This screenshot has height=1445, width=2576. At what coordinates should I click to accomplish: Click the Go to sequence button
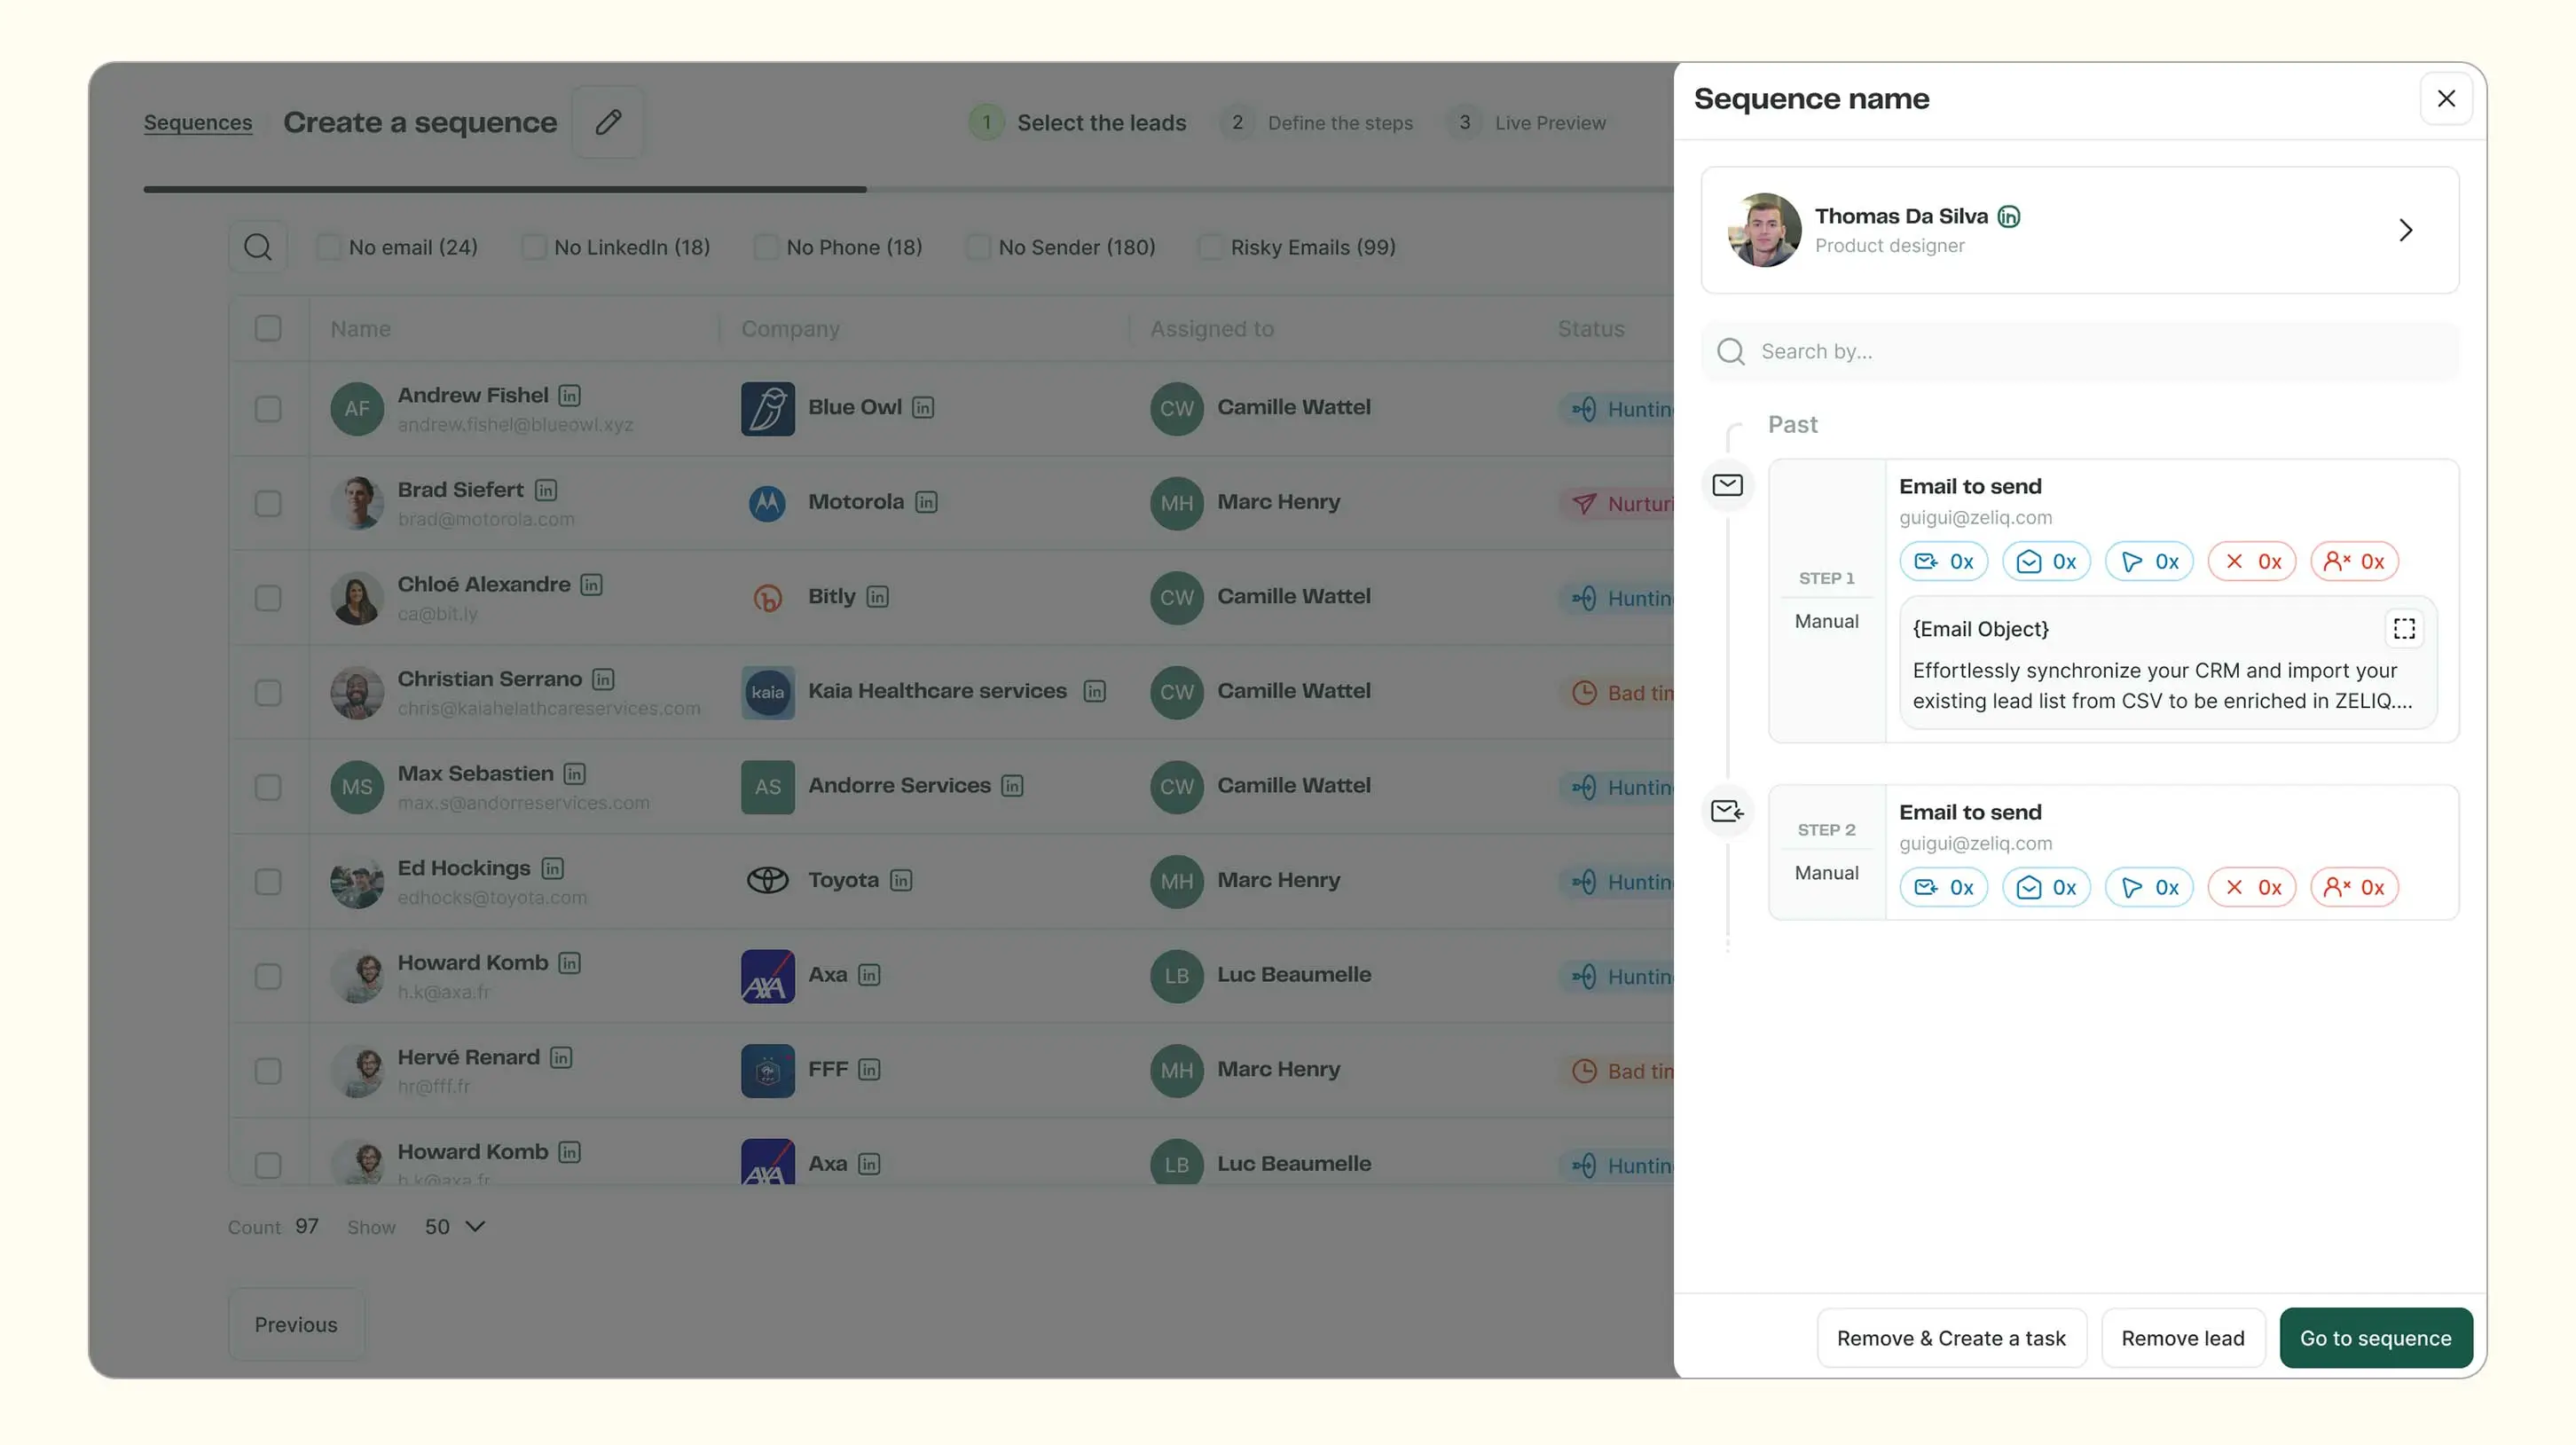click(2375, 1338)
